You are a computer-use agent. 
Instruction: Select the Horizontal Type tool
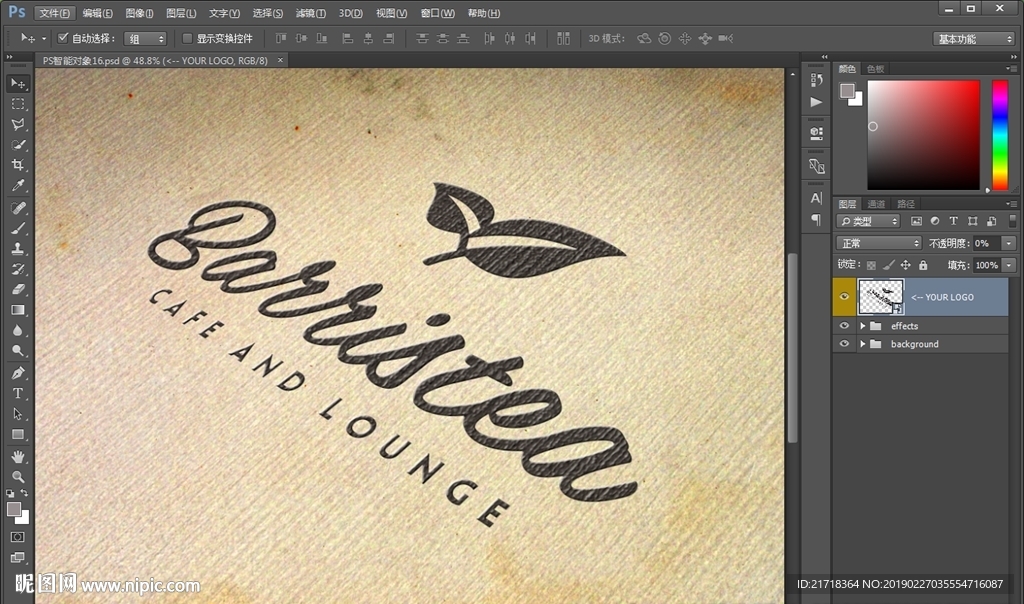tap(18, 393)
